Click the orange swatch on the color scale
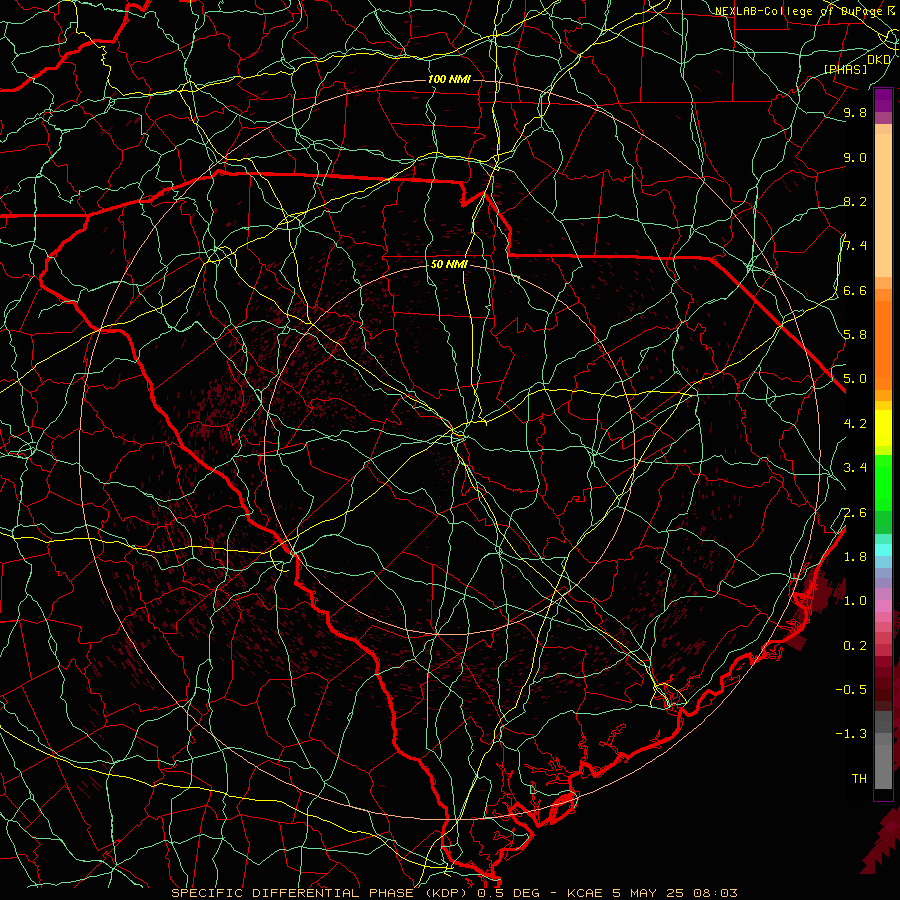Image resolution: width=900 pixels, height=900 pixels. 883,346
